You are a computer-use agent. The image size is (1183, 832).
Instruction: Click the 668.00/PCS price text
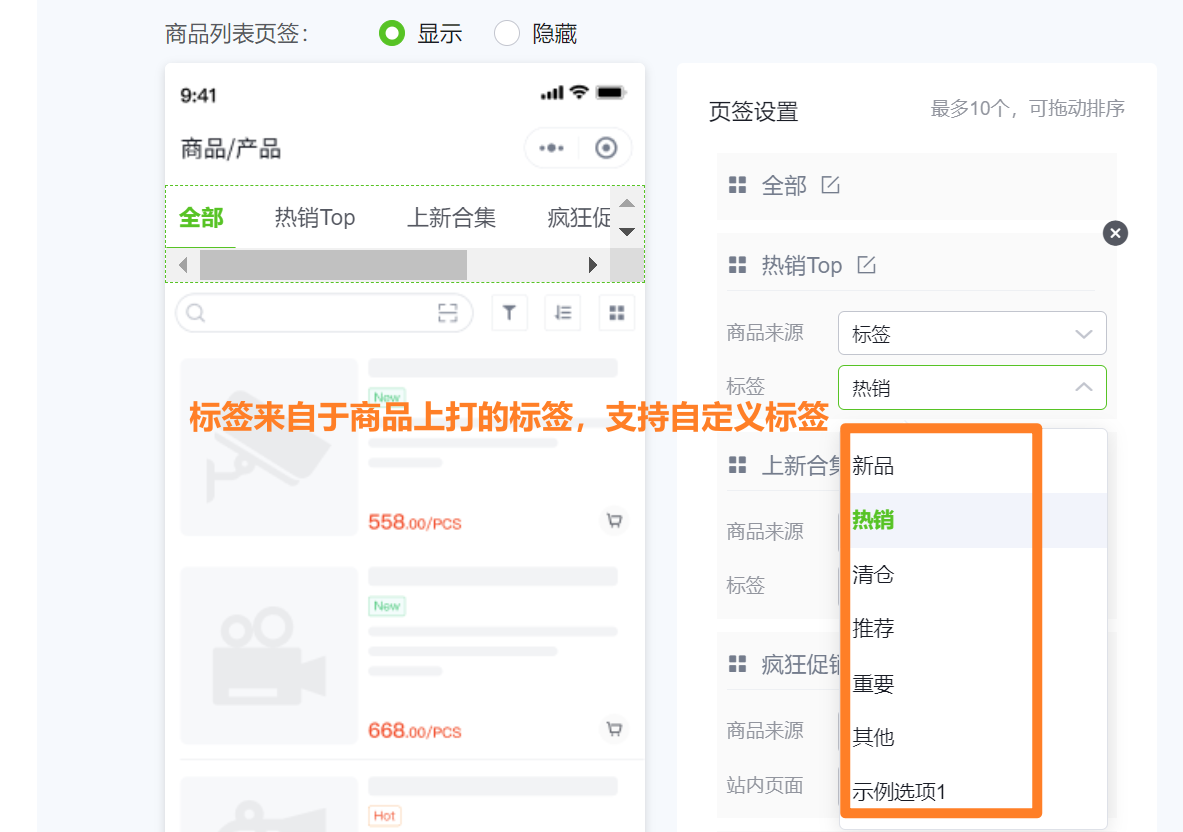tap(414, 730)
